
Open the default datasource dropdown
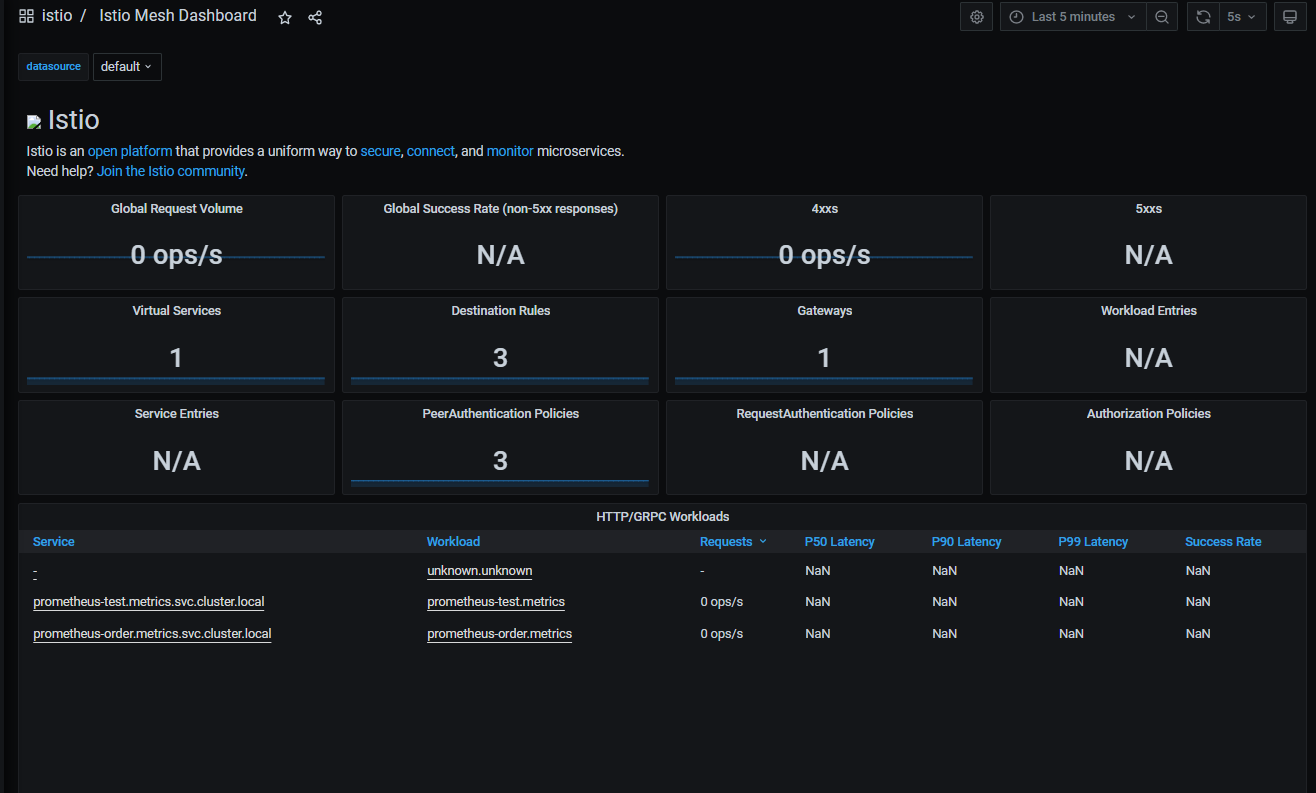[127, 67]
